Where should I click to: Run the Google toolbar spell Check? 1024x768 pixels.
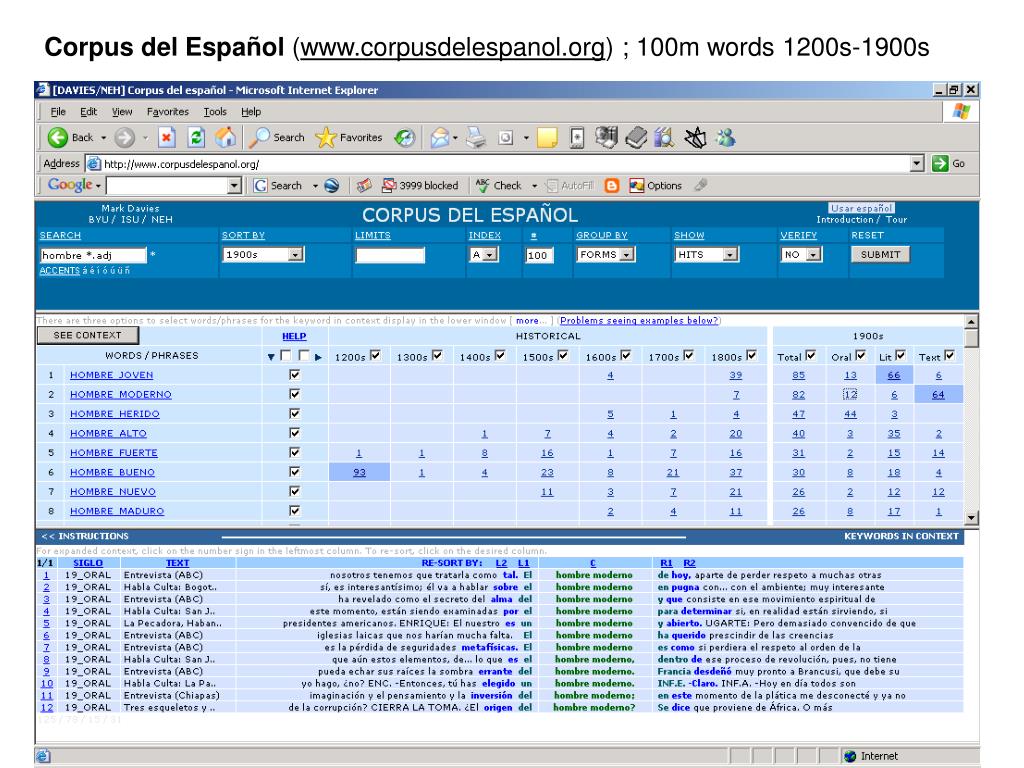point(498,185)
